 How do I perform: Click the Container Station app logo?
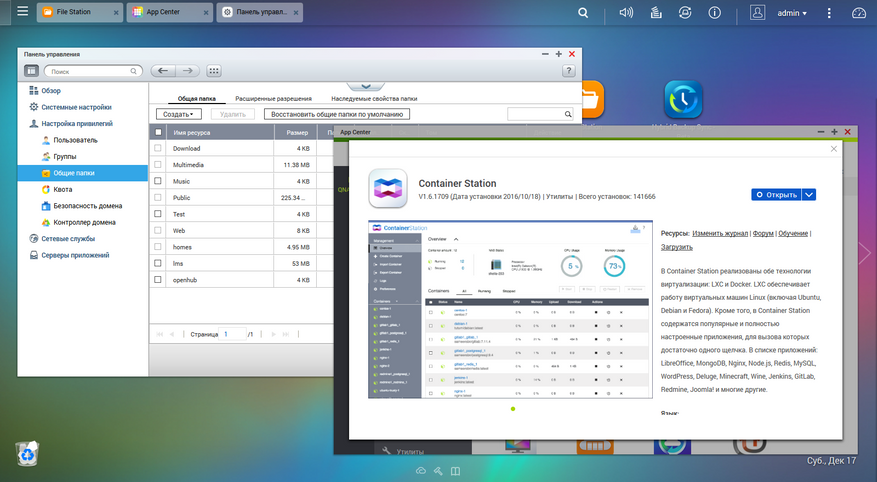click(388, 188)
